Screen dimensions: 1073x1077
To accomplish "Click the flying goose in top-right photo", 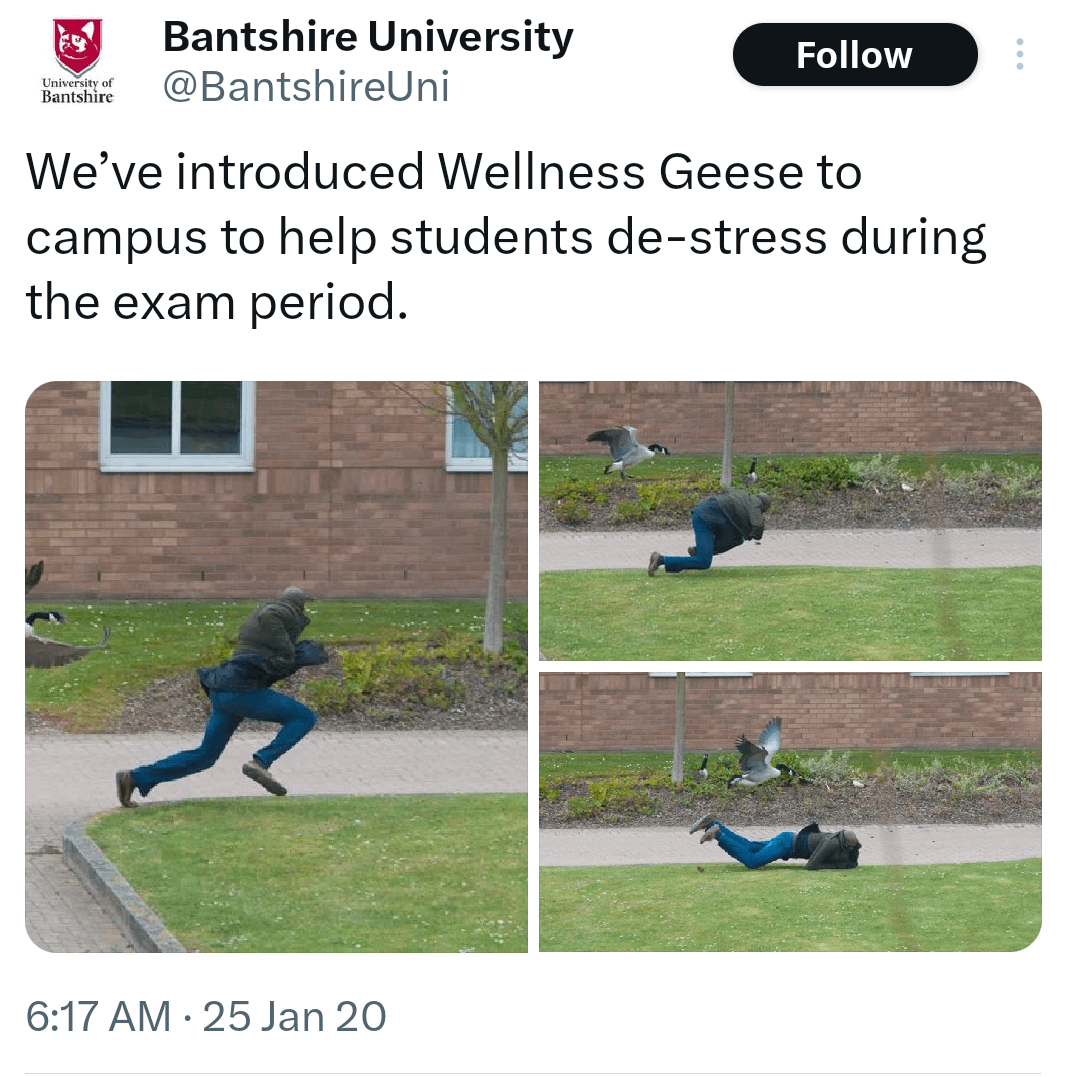I will point(628,450).
